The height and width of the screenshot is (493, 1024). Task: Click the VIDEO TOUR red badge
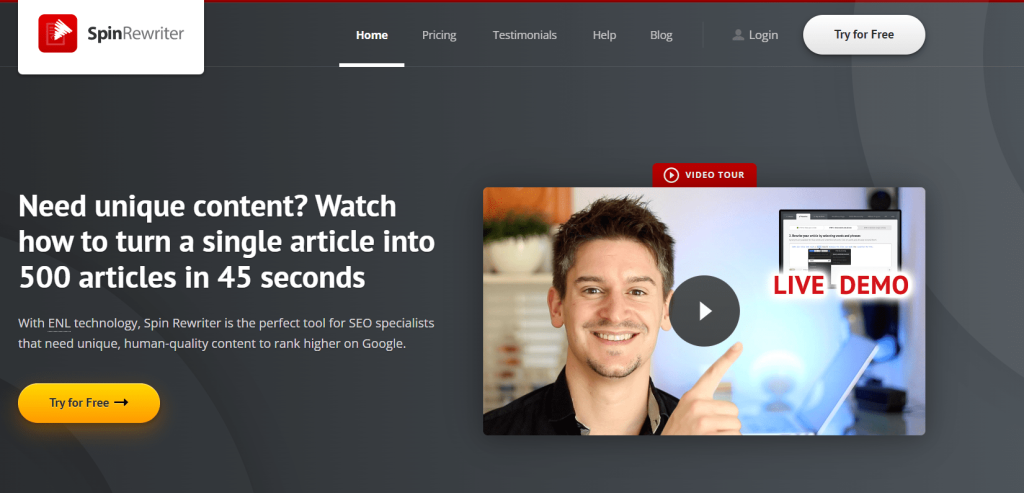[x=704, y=175]
